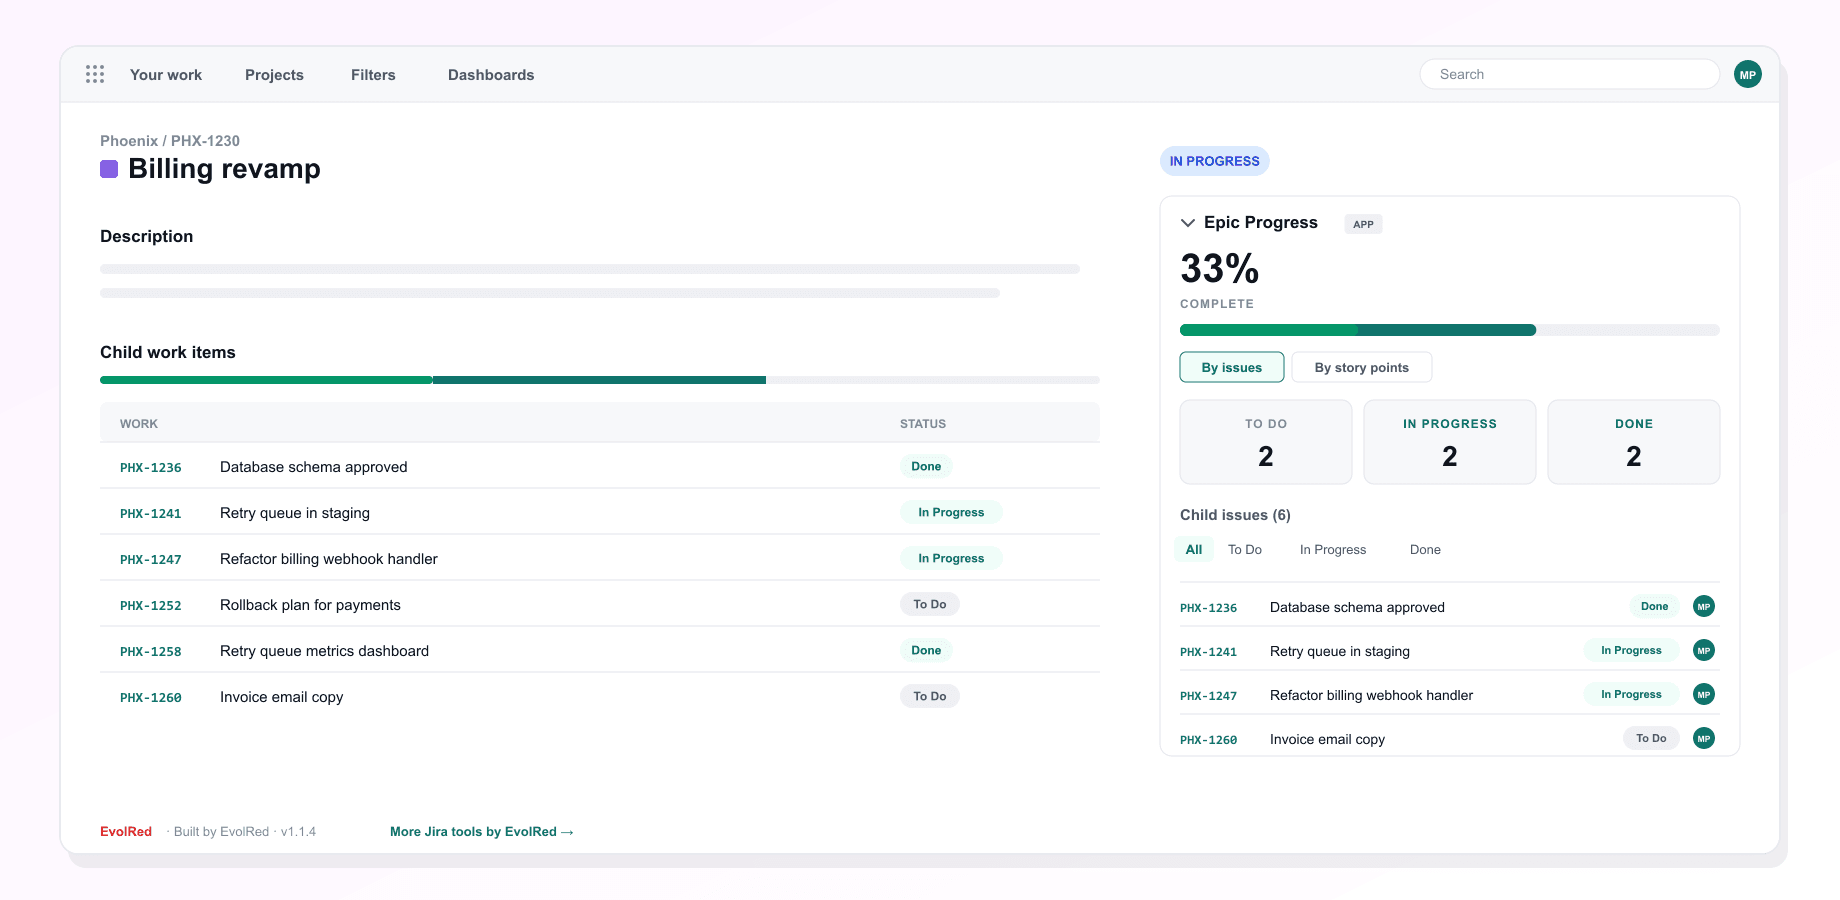Open the Dashboards menu
Screen dimensions: 1840x900
coord(491,75)
